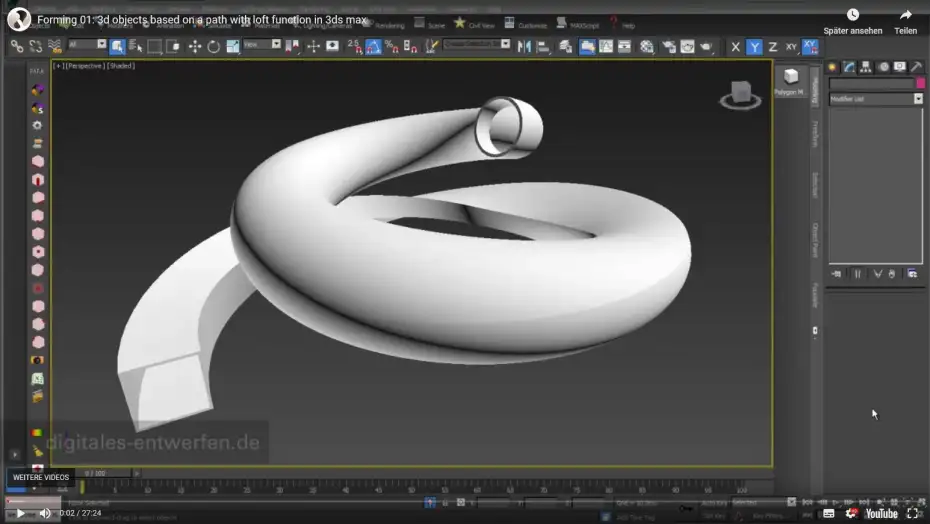Toggle the Spinner Snap button
This screenshot has width=930, height=524.
coord(410,46)
